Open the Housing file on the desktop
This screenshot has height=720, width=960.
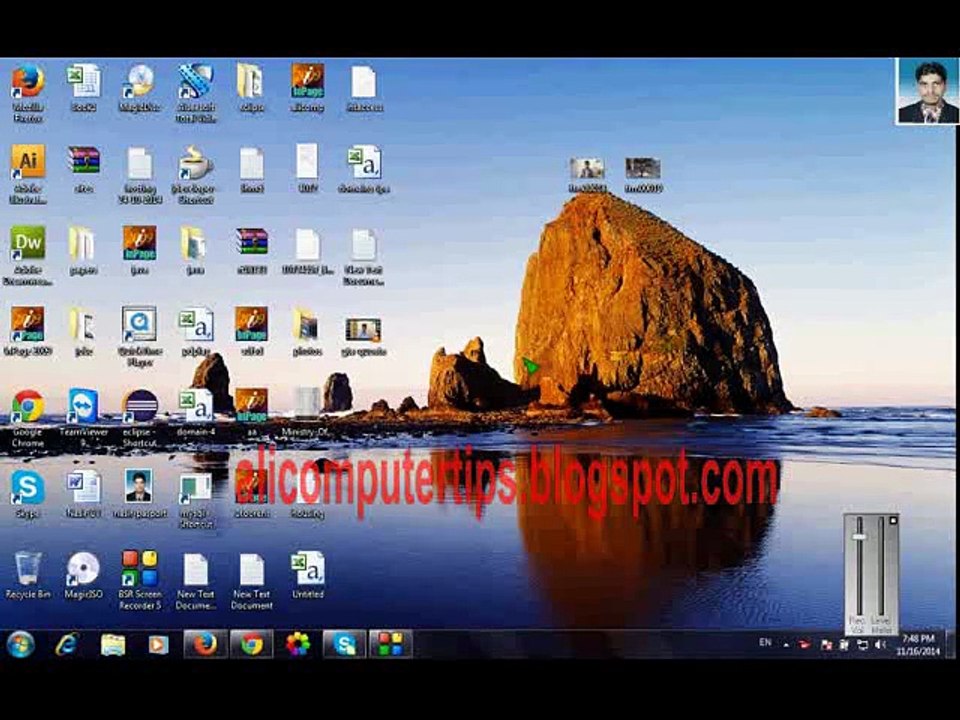(307, 495)
